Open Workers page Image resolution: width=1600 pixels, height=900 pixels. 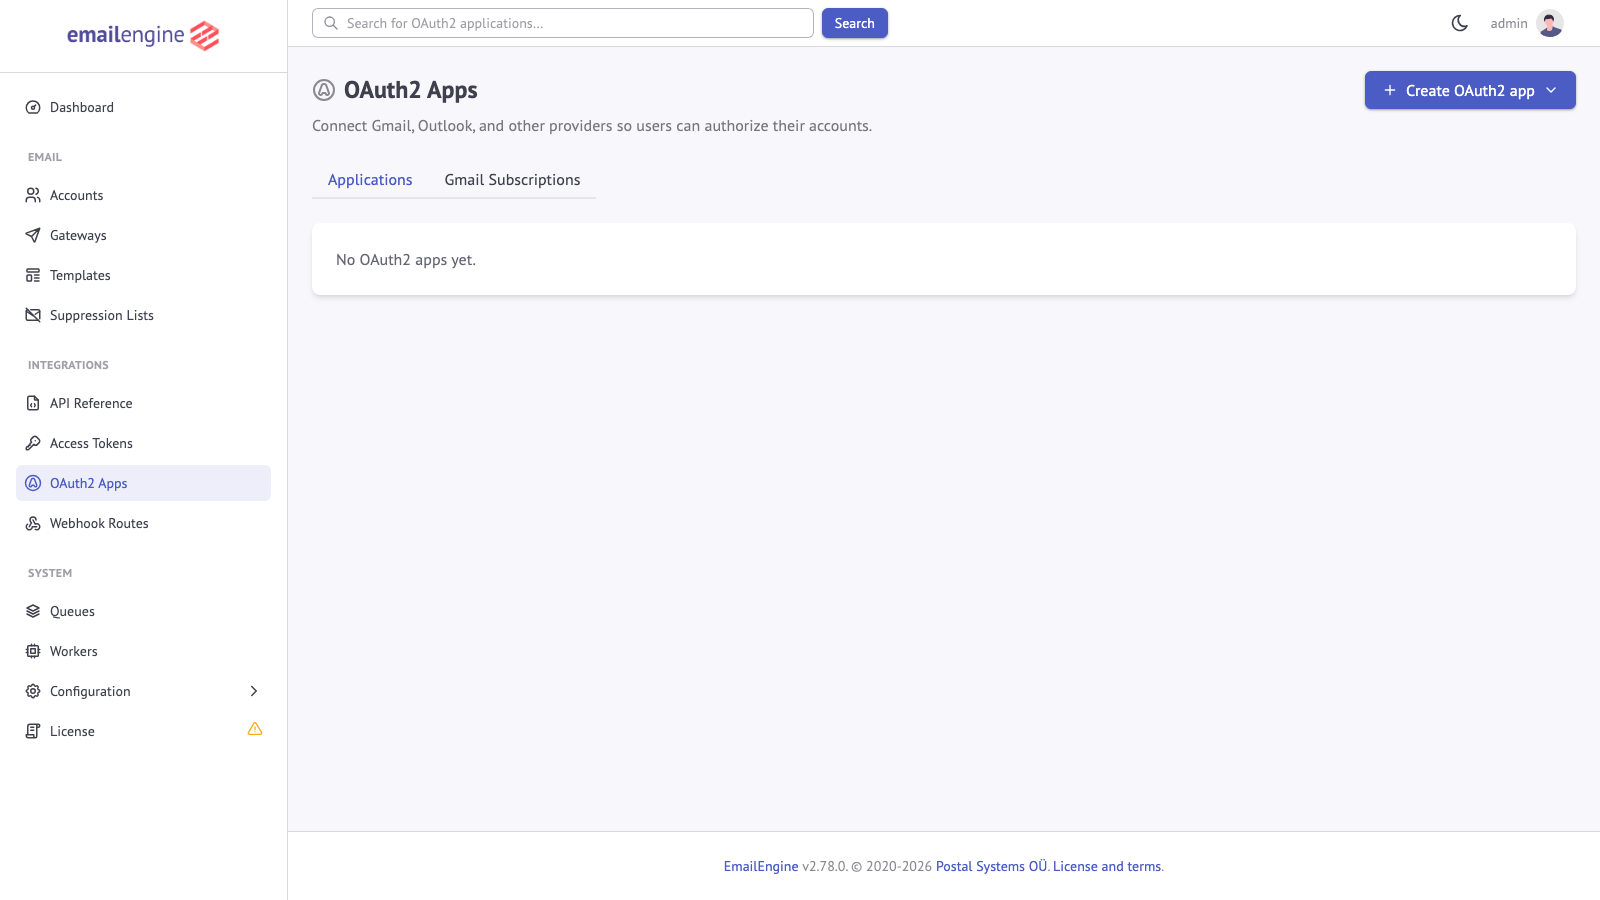tap(143, 651)
